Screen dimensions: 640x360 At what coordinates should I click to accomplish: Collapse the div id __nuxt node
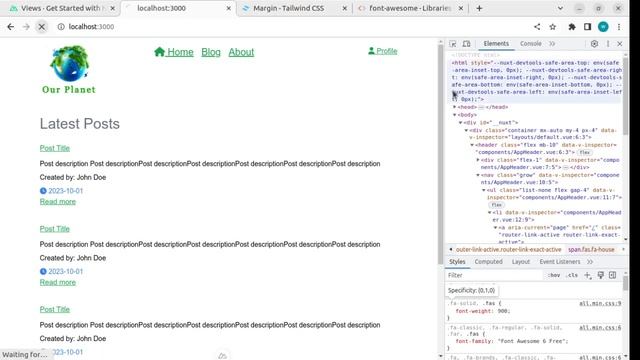460,122
